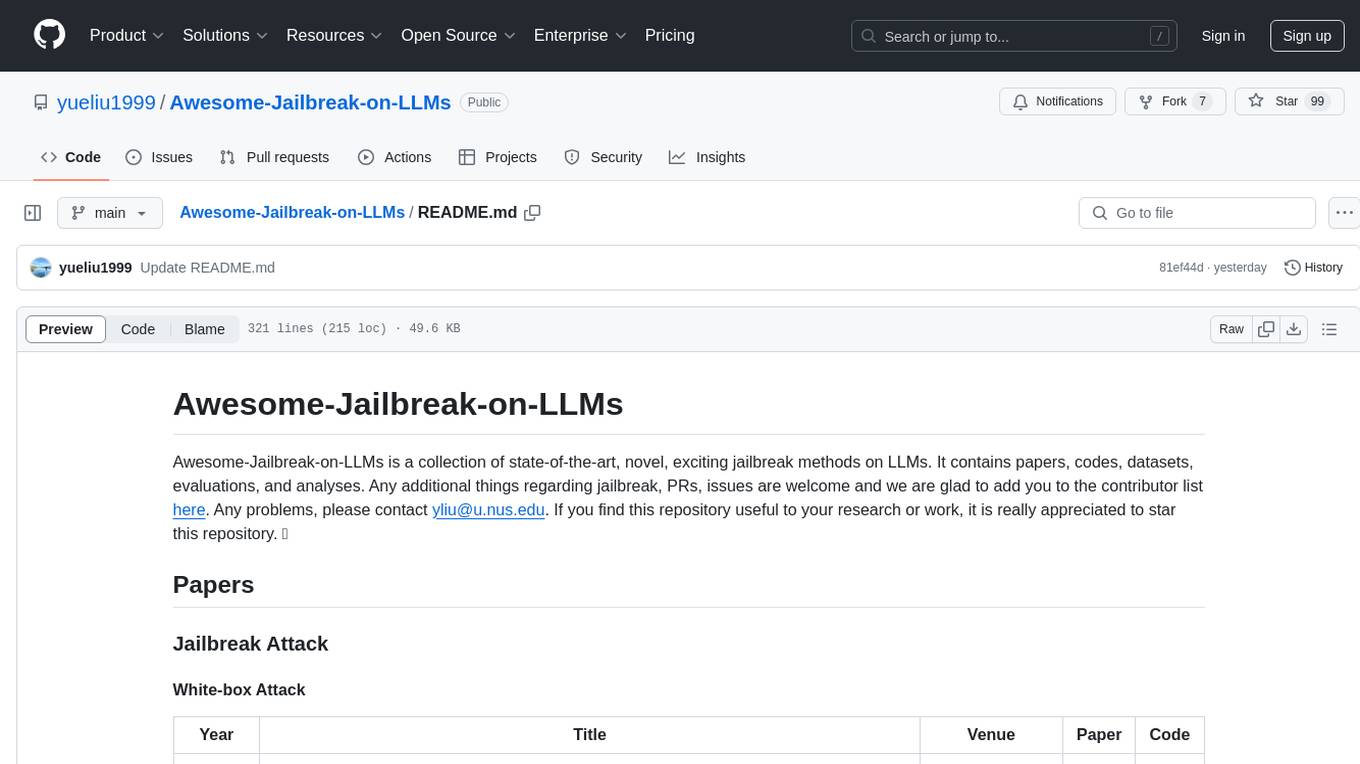Open the Pull requests tab
The height and width of the screenshot is (764, 1360).
pyautogui.click(x=274, y=157)
